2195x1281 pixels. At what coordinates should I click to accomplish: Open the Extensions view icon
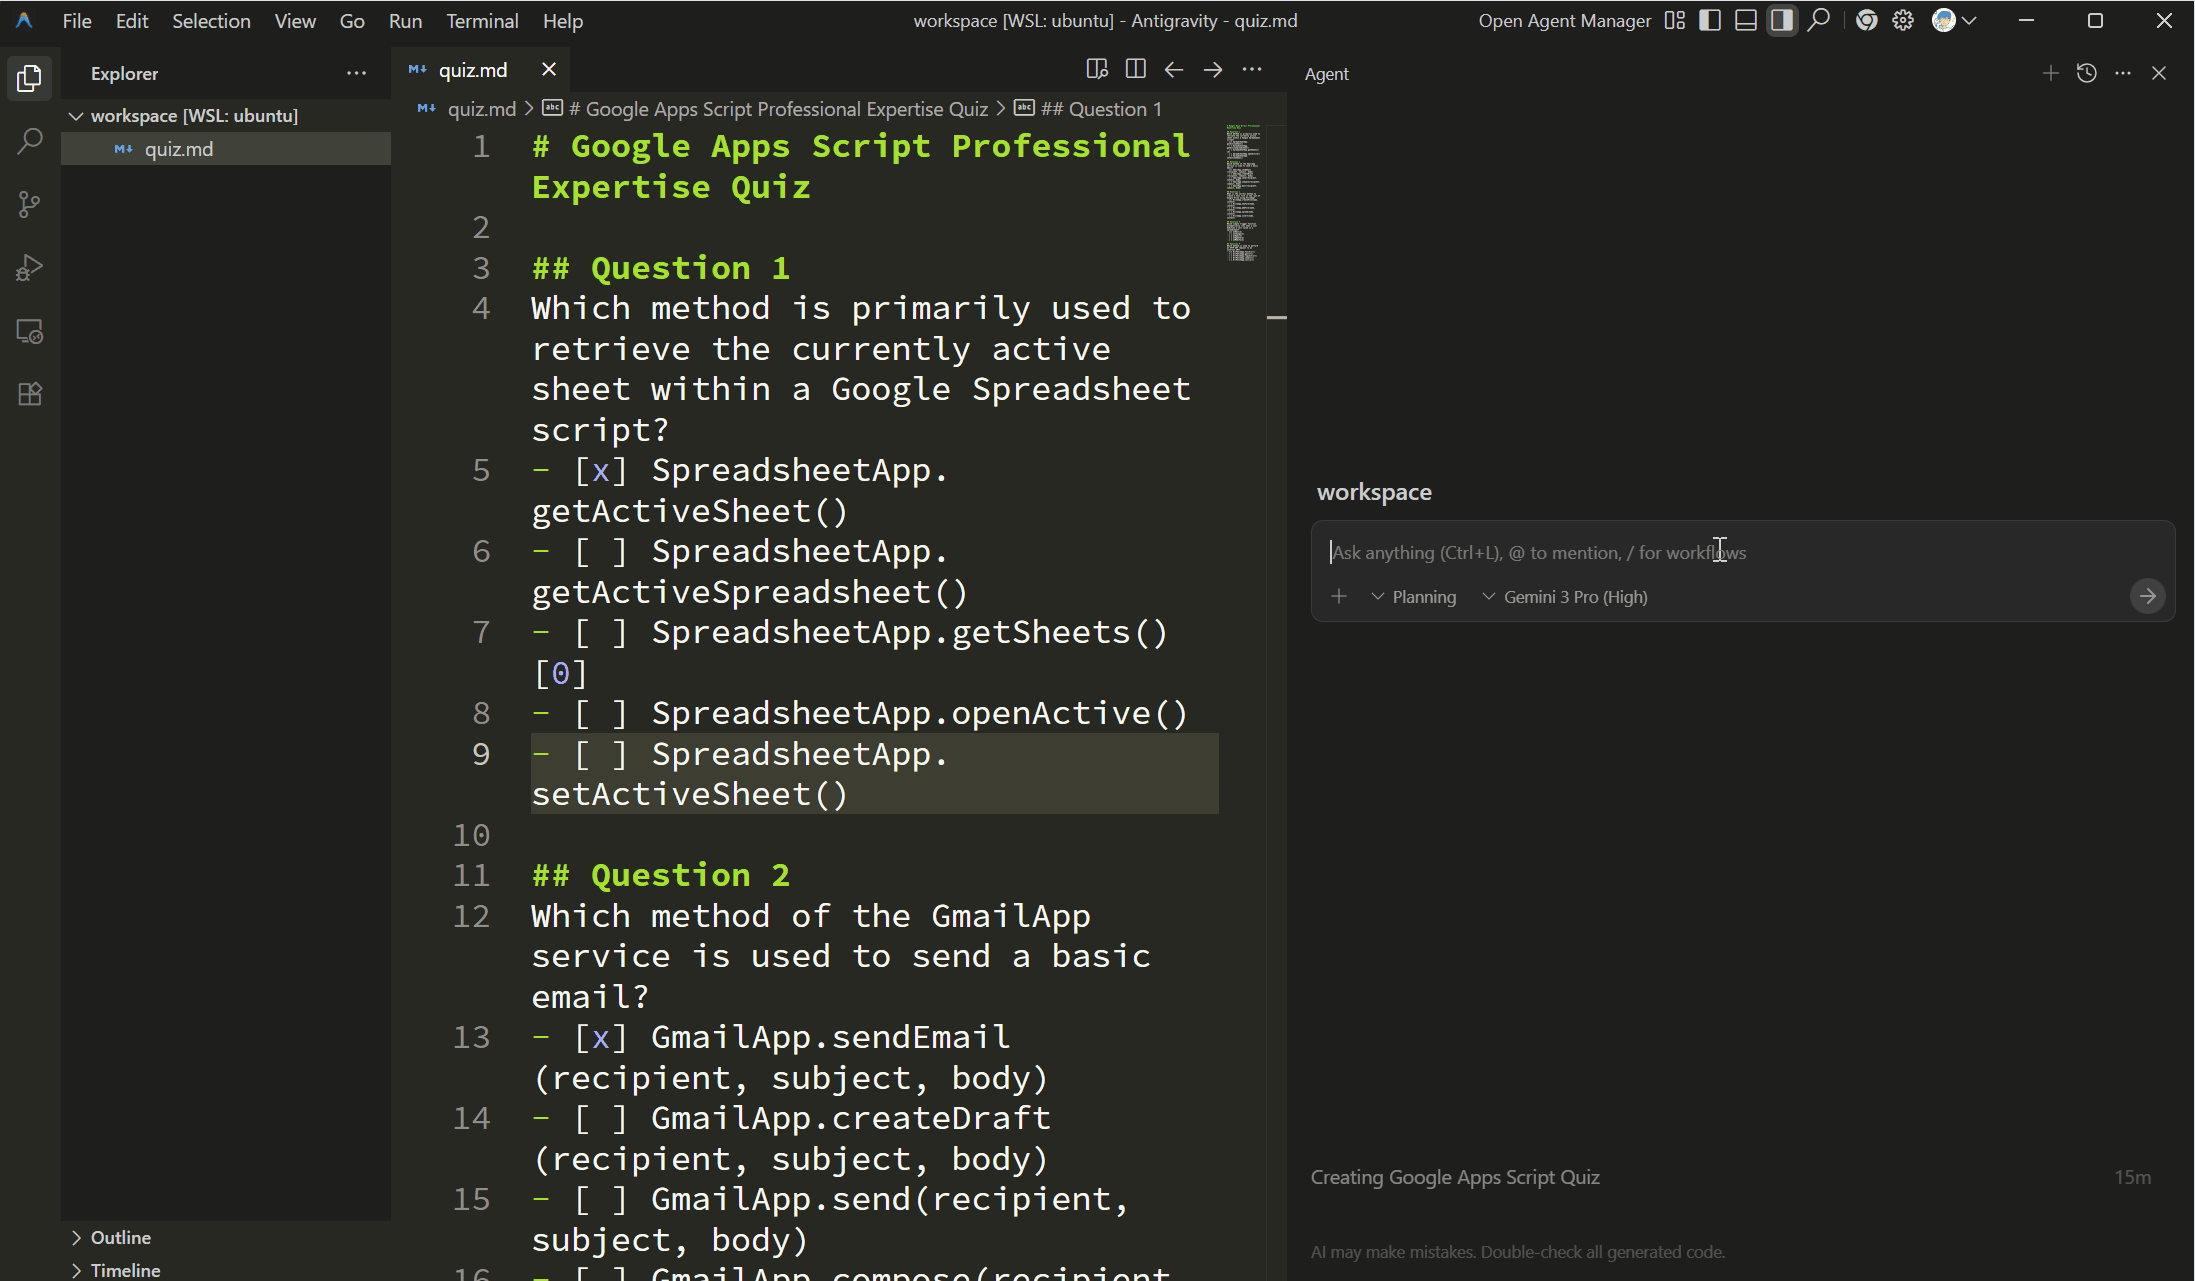[x=30, y=394]
